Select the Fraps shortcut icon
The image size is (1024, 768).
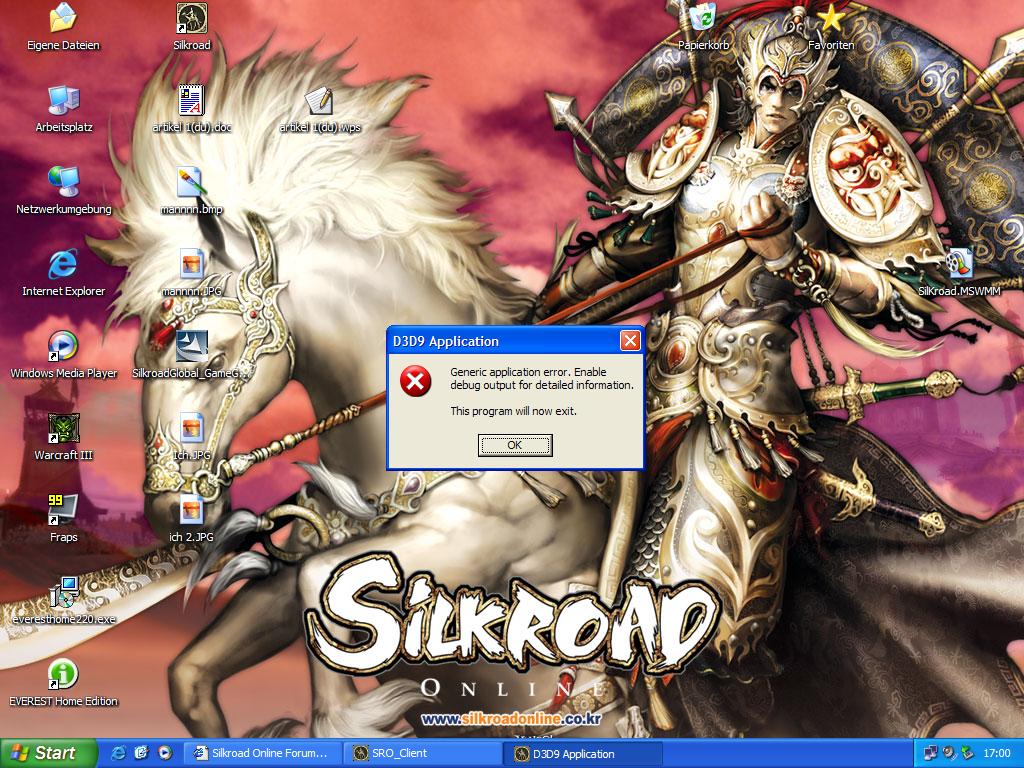tap(63, 511)
